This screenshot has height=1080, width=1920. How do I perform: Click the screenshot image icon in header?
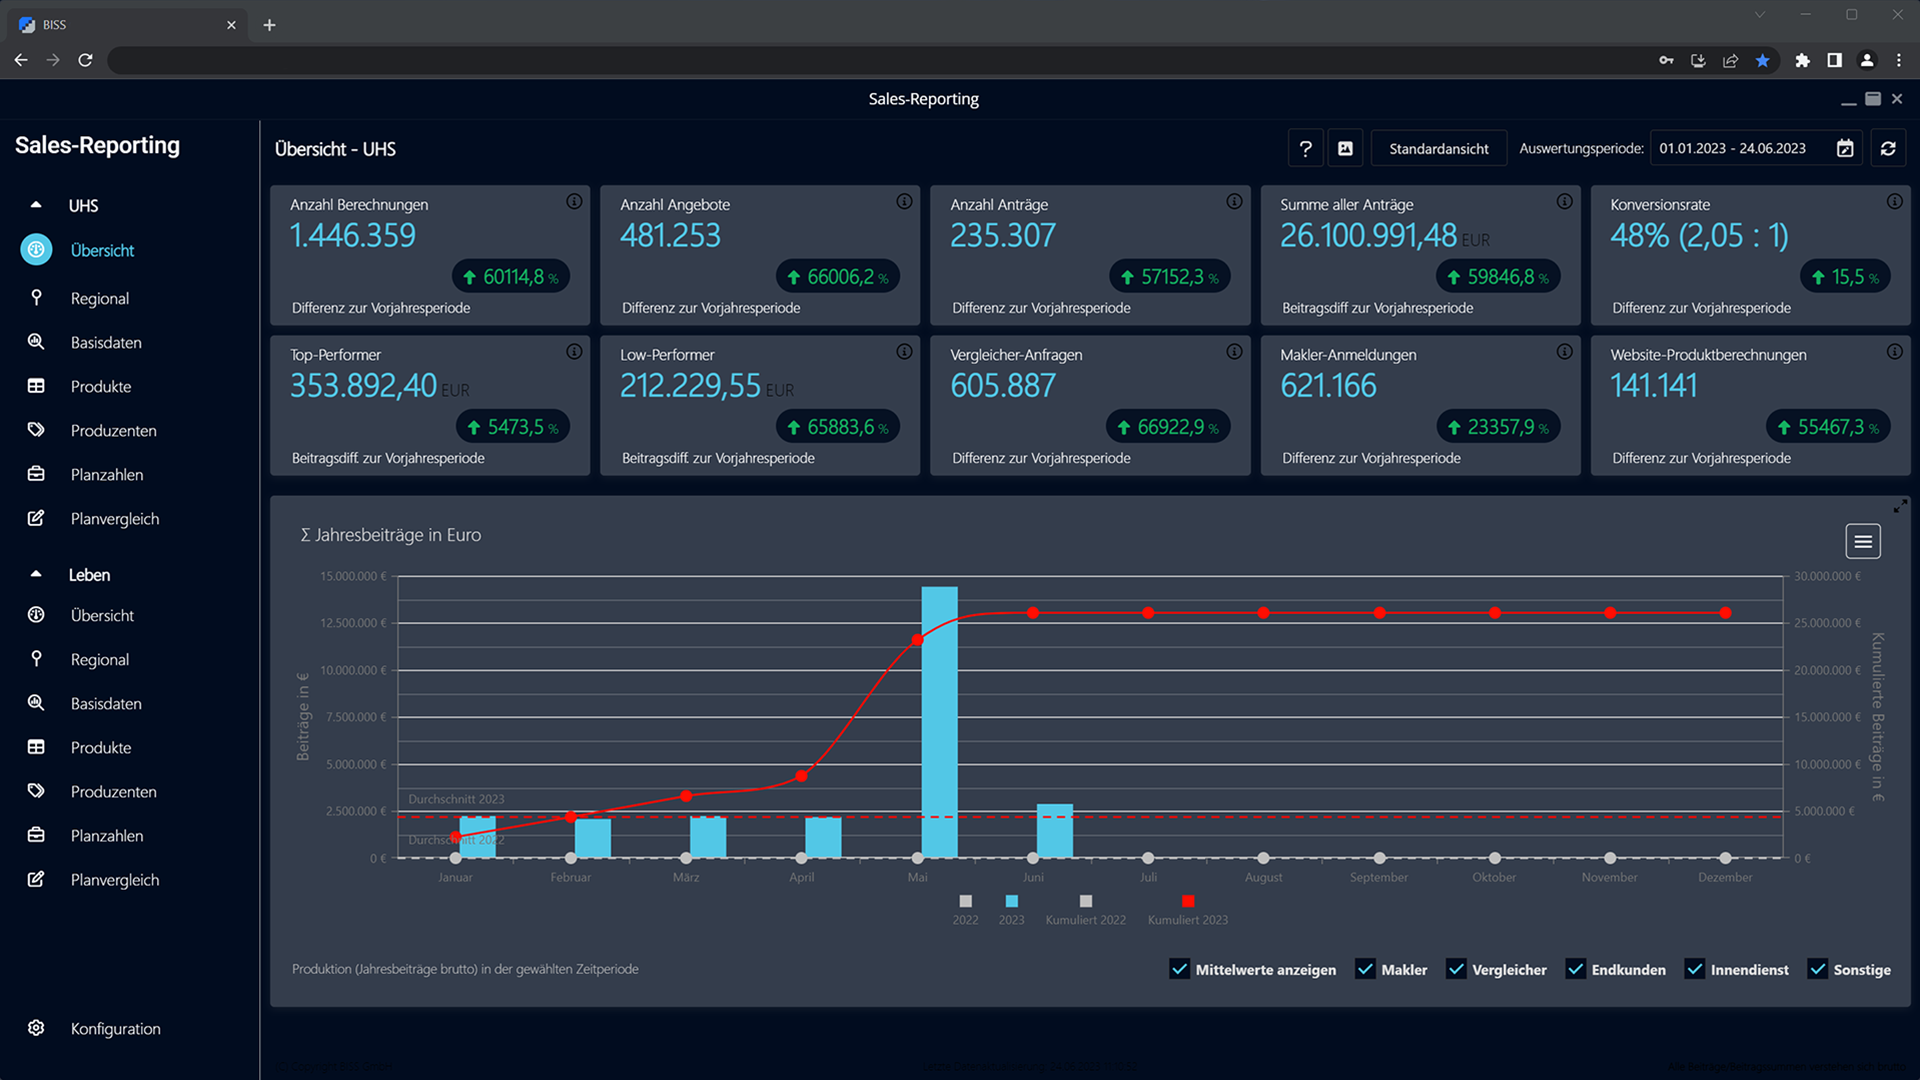coord(1346,149)
